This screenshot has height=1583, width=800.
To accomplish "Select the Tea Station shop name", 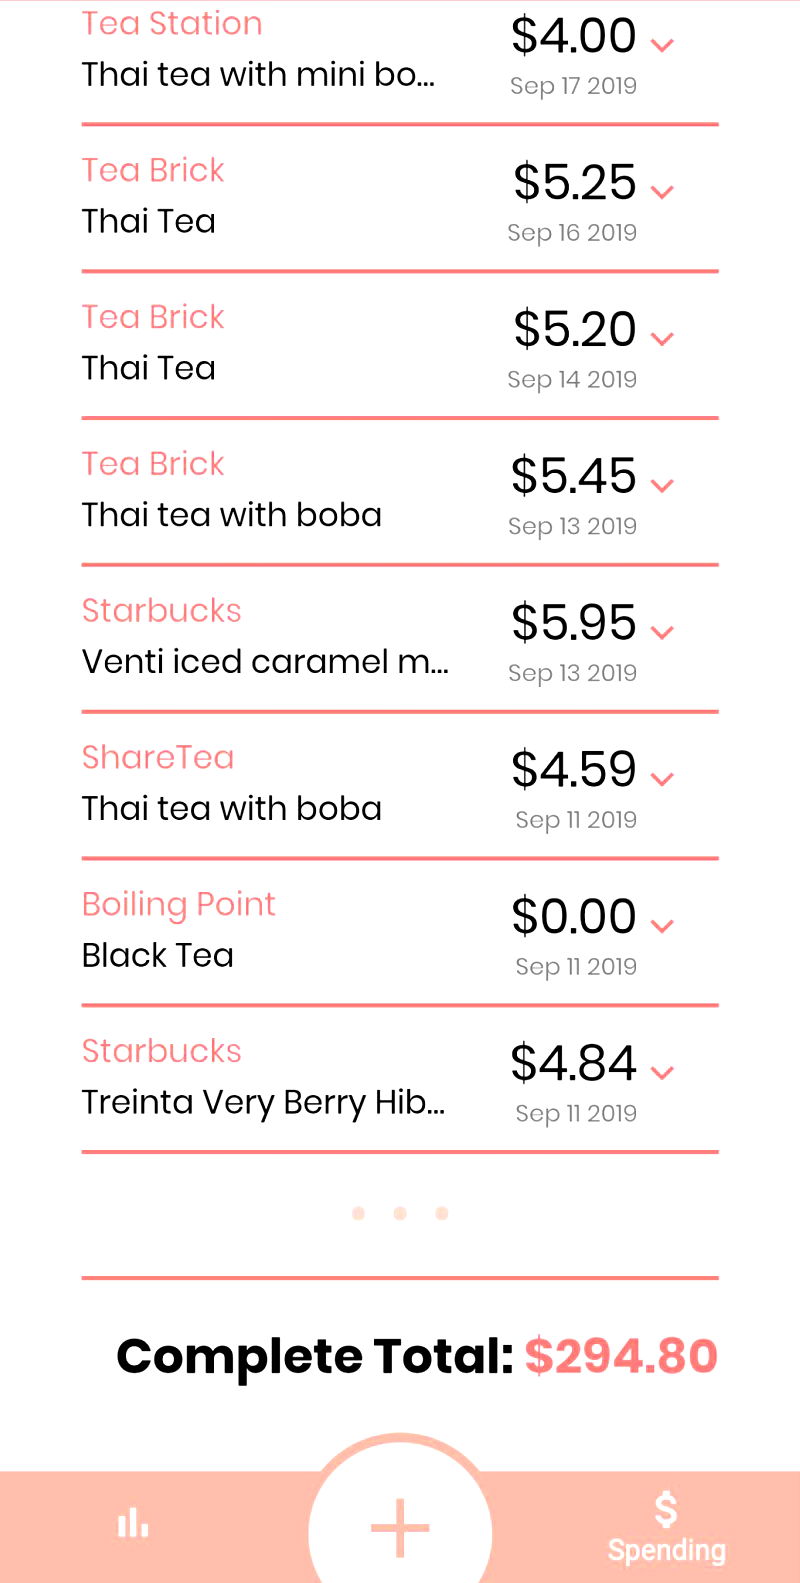I will tap(172, 23).
